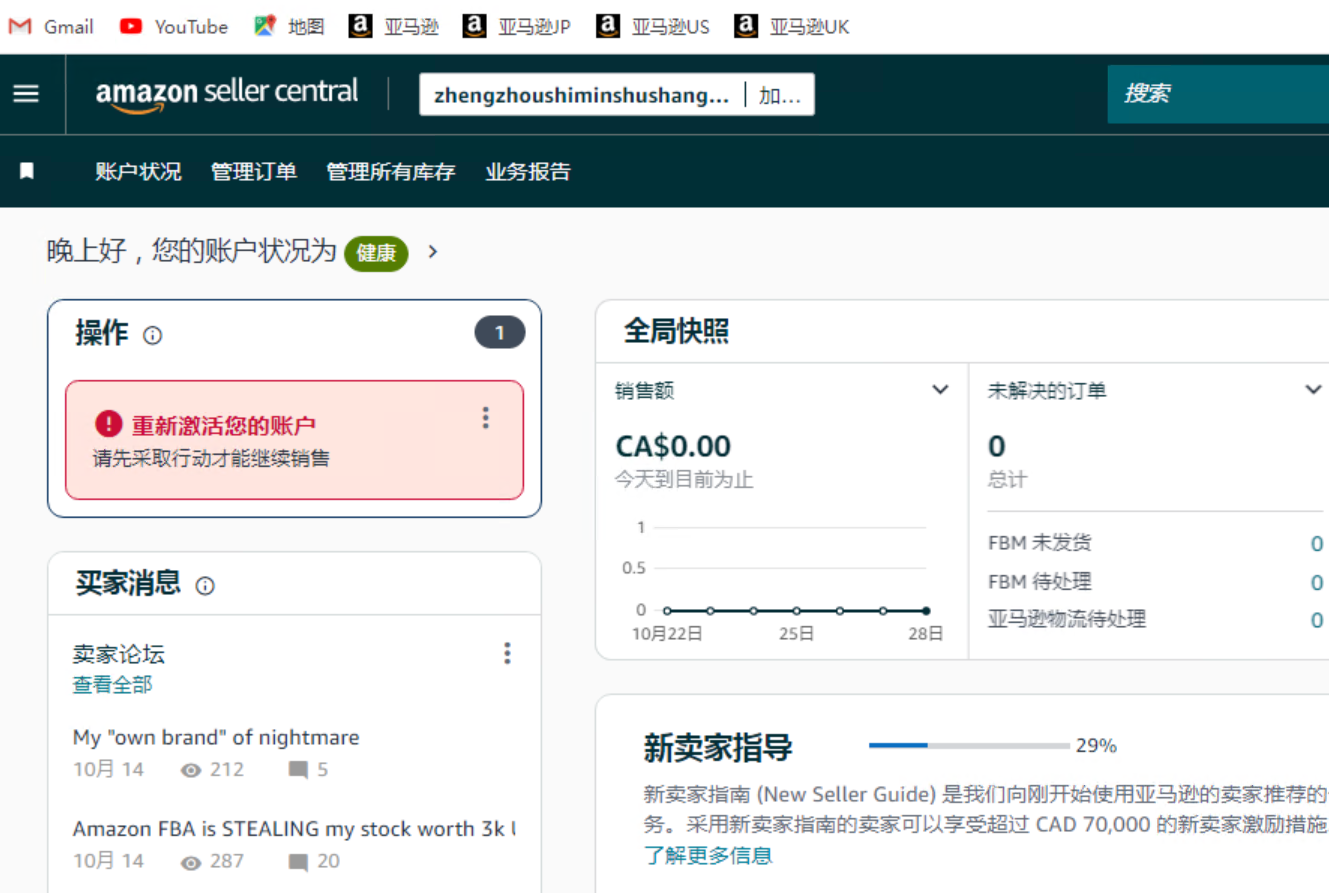The image size is (1329, 893).
Task: Click the info icon next to 操作
Action: pyautogui.click(x=152, y=336)
